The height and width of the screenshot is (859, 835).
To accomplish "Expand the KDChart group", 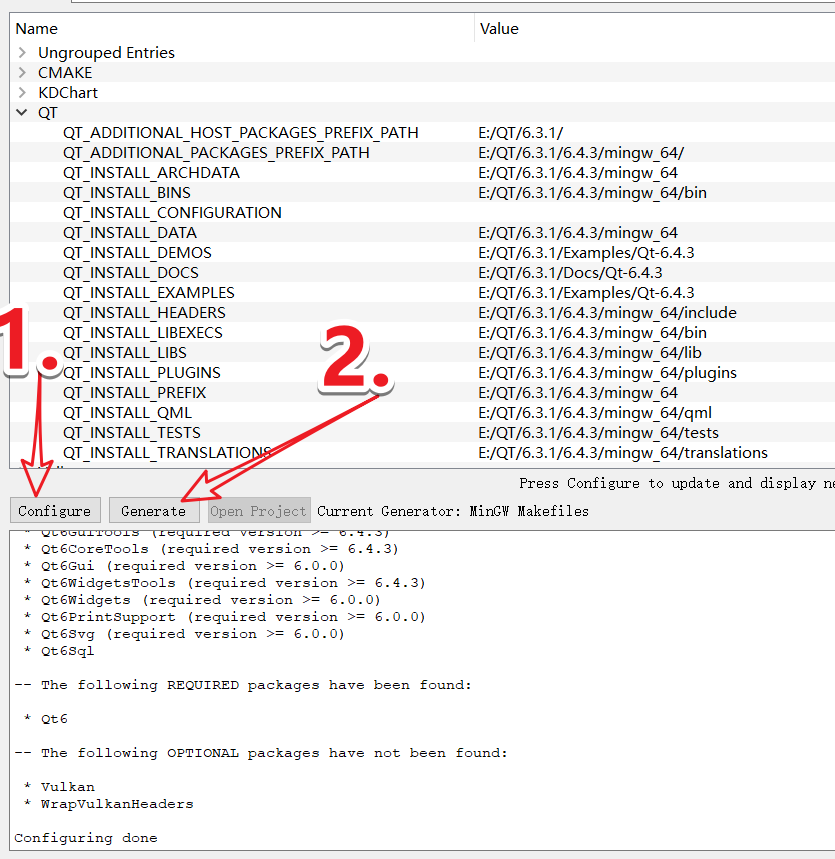I will (22, 93).
